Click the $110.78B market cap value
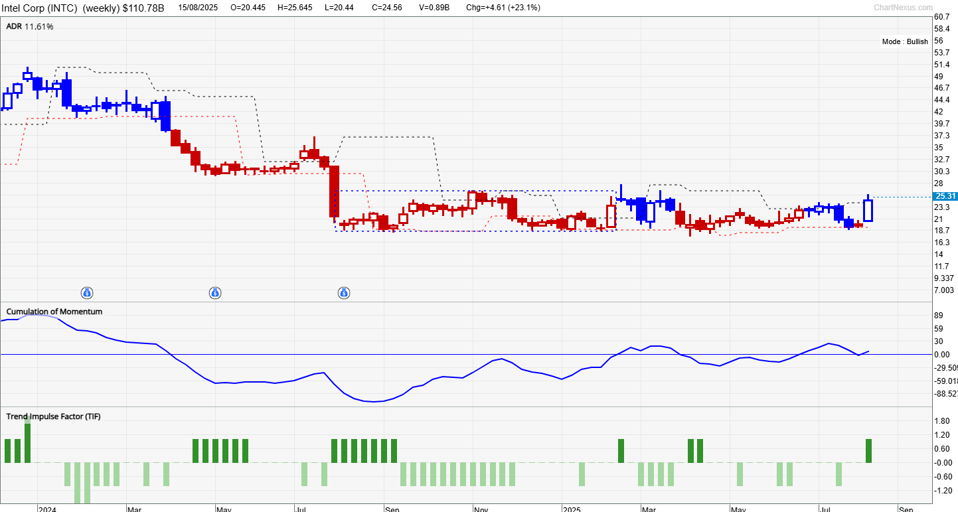 point(144,8)
